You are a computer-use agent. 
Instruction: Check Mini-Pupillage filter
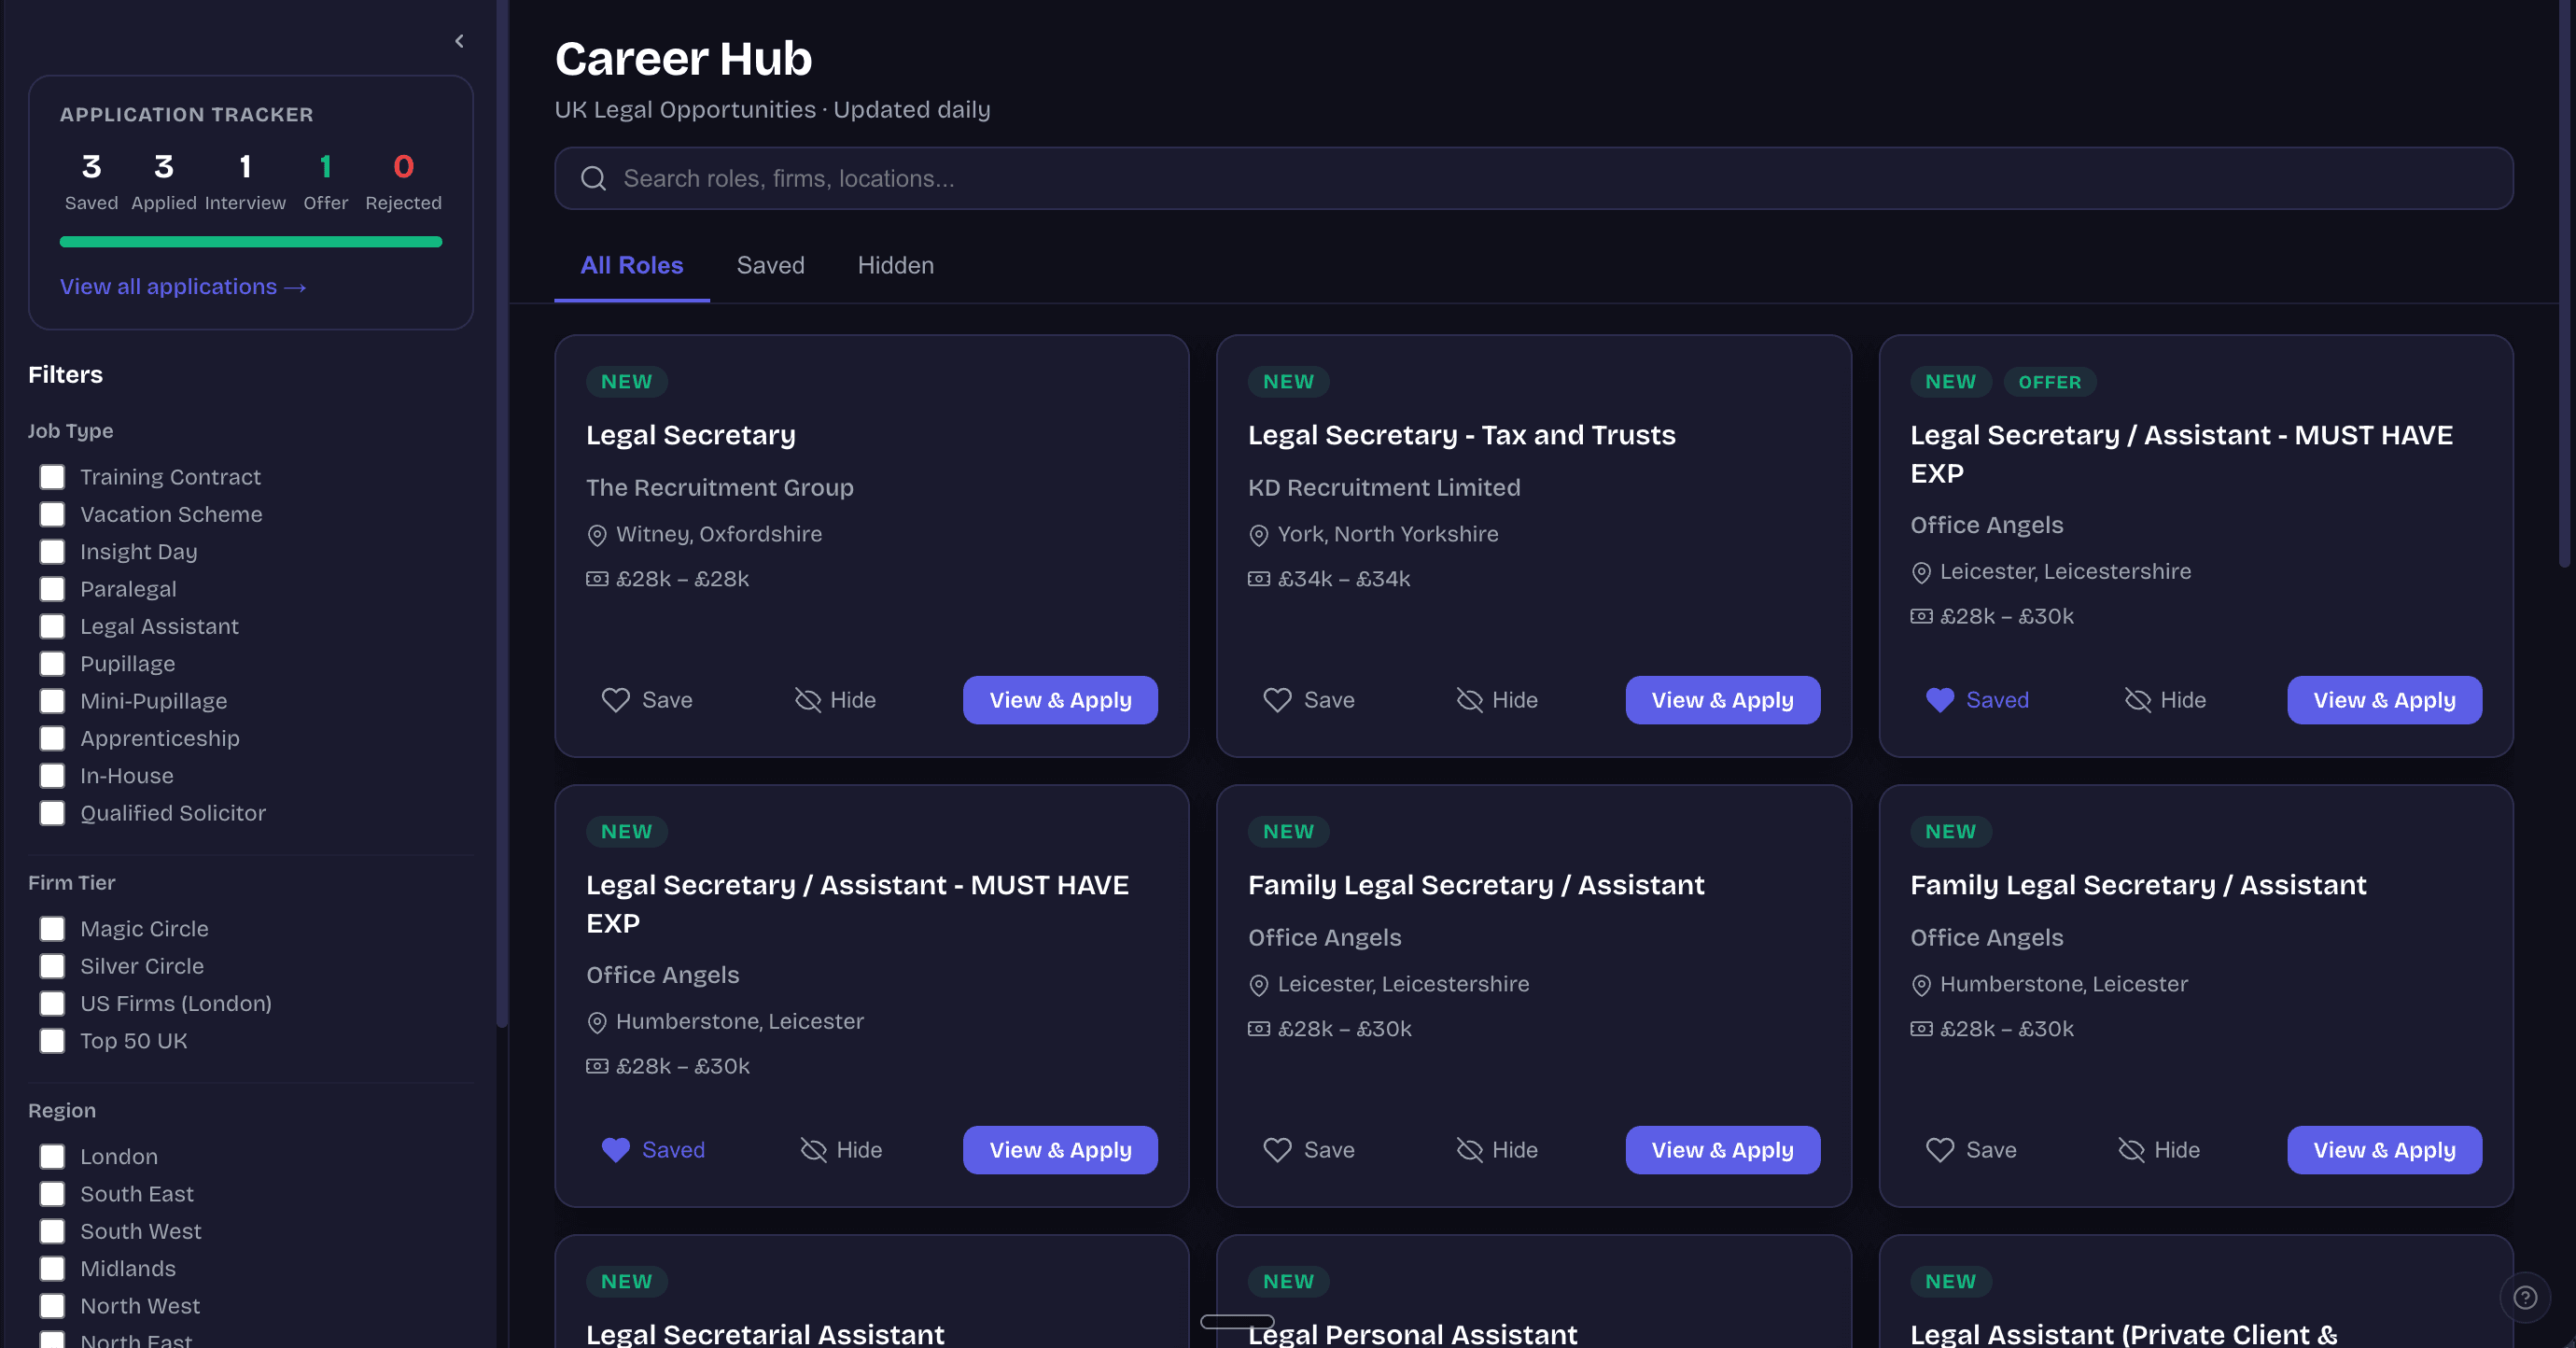coord(52,701)
